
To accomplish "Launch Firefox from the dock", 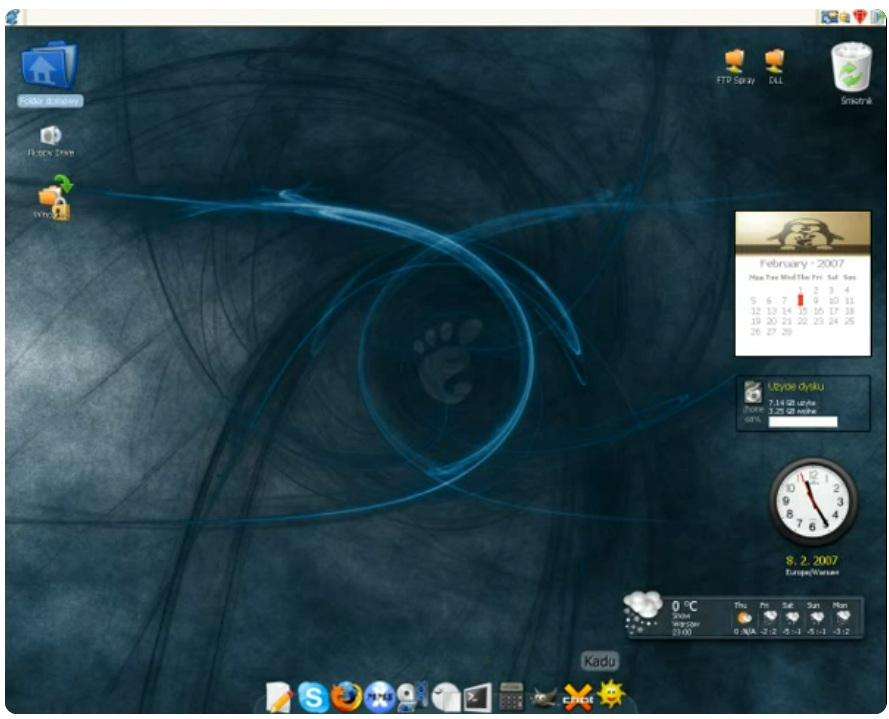I will (346, 696).
